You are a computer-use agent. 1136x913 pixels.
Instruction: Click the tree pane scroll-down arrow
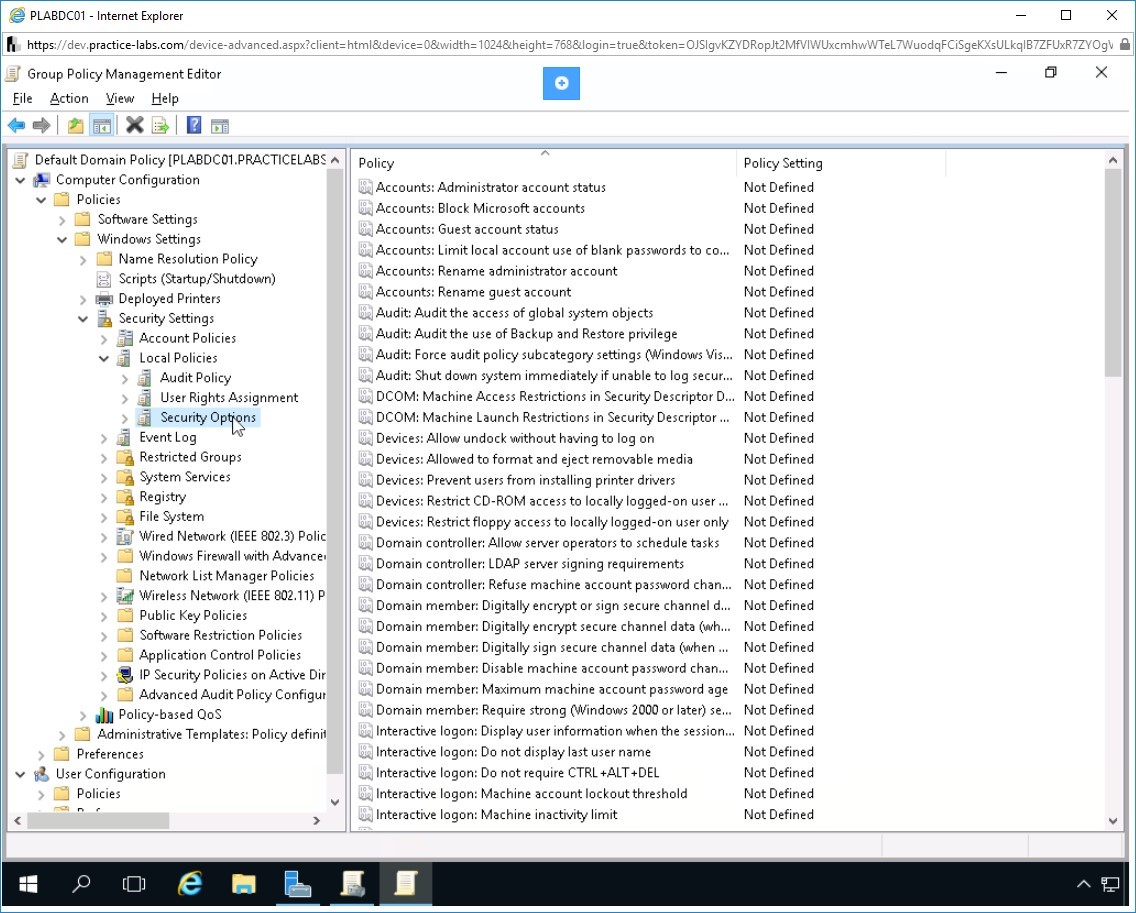[335, 802]
